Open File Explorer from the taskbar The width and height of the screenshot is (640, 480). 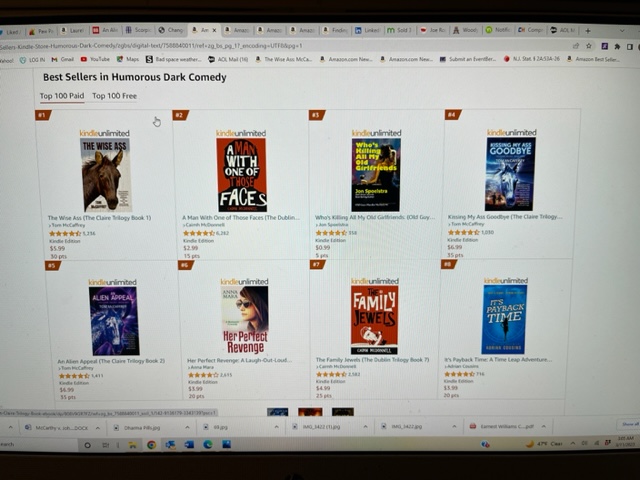133,445
